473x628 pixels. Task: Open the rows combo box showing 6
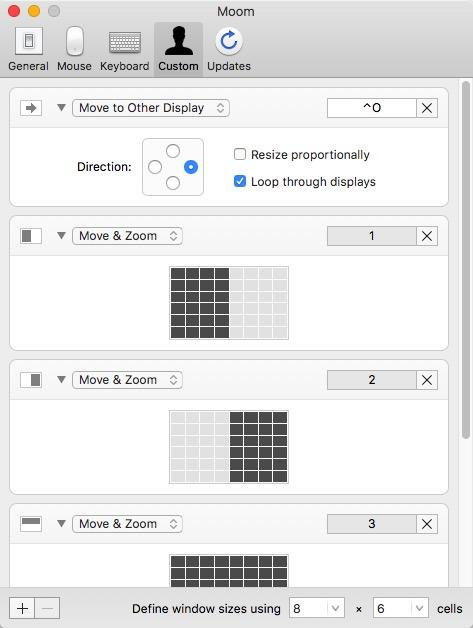(401, 608)
